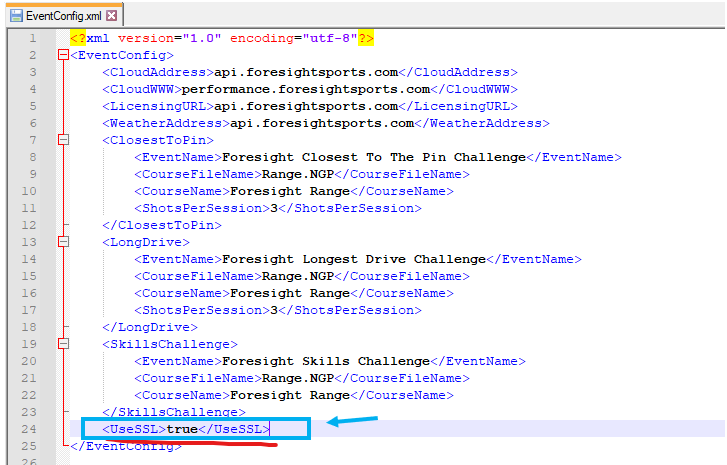Click the closing EventConfig tag
Image resolution: width=727 pixels, height=465 pixels.
click(126, 446)
